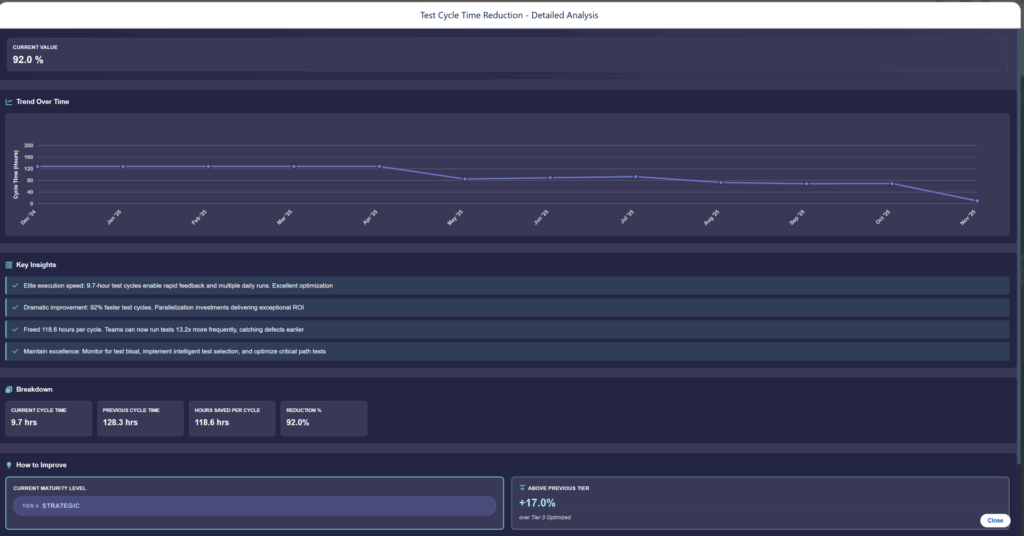Select the Tier 4 Strategic maturity pill
Screen dimensions: 1024x536
point(254,506)
